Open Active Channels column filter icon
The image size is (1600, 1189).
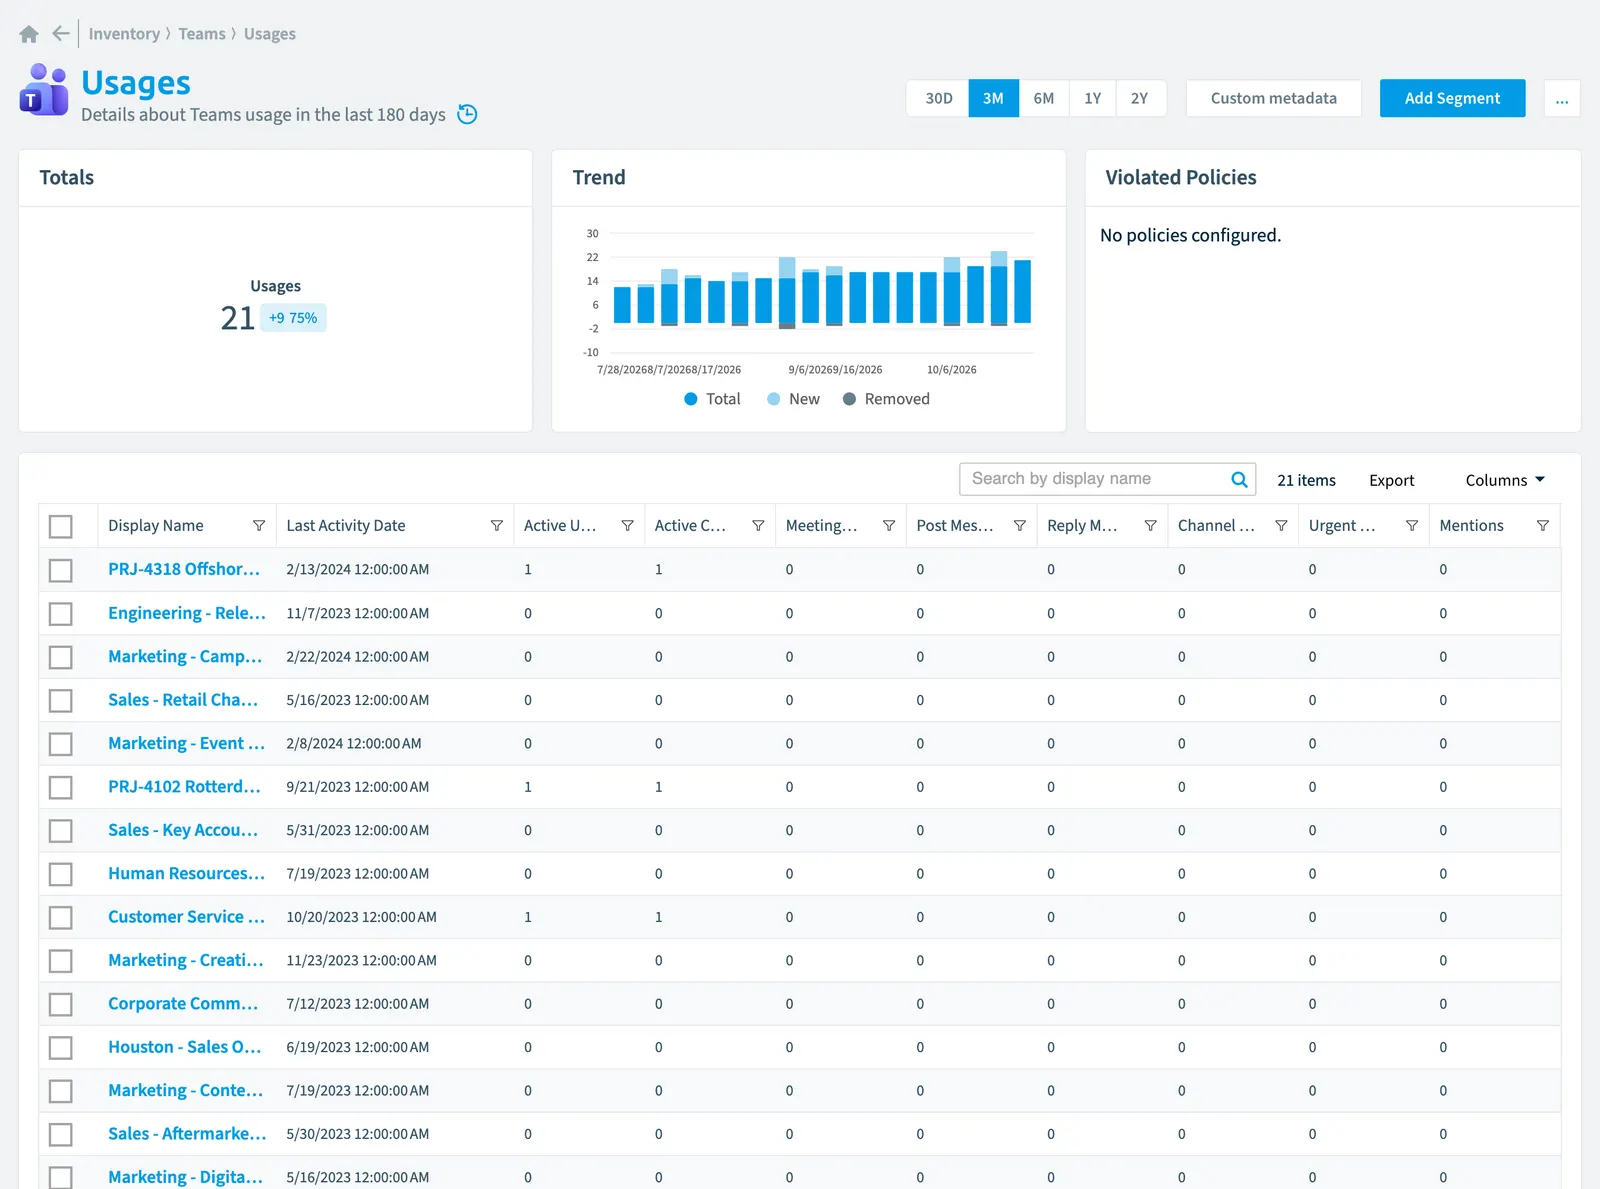click(758, 526)
